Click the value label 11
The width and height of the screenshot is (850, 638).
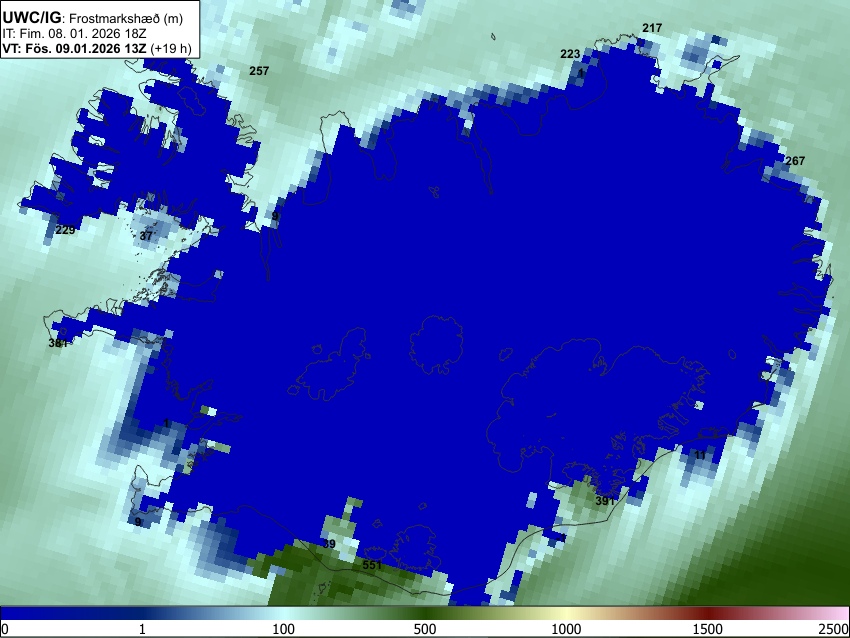tap(700, 455)
